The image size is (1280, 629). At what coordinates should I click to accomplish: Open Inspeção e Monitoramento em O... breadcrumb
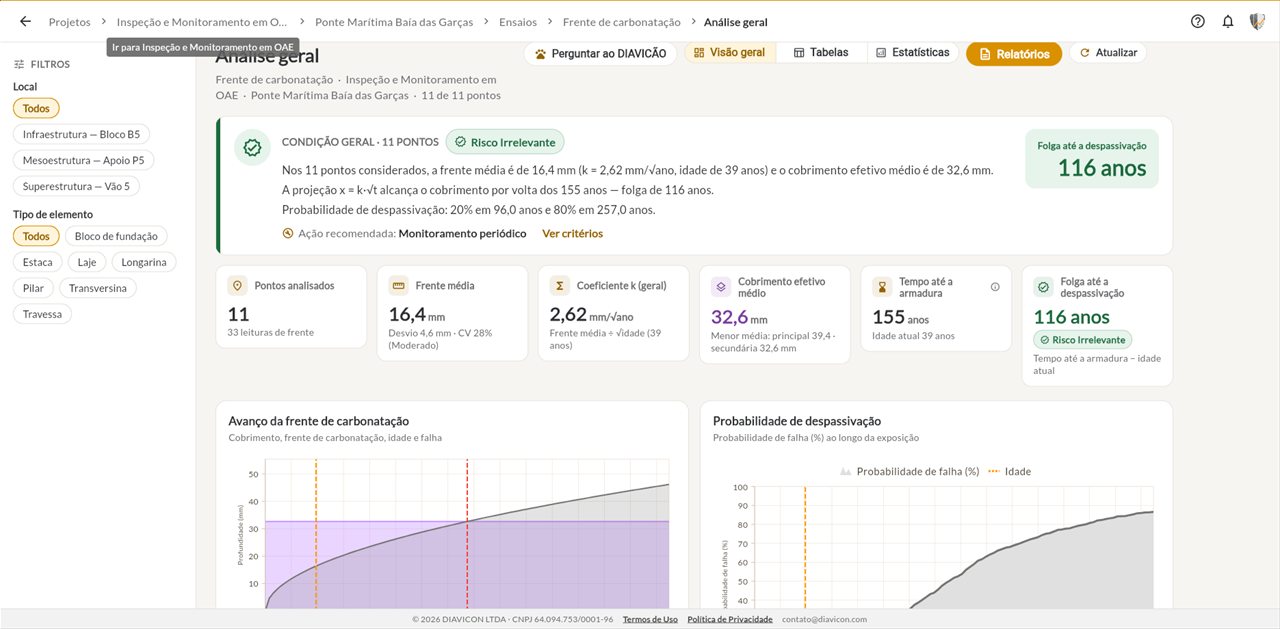pyautogui.click(x=203, y=22)
